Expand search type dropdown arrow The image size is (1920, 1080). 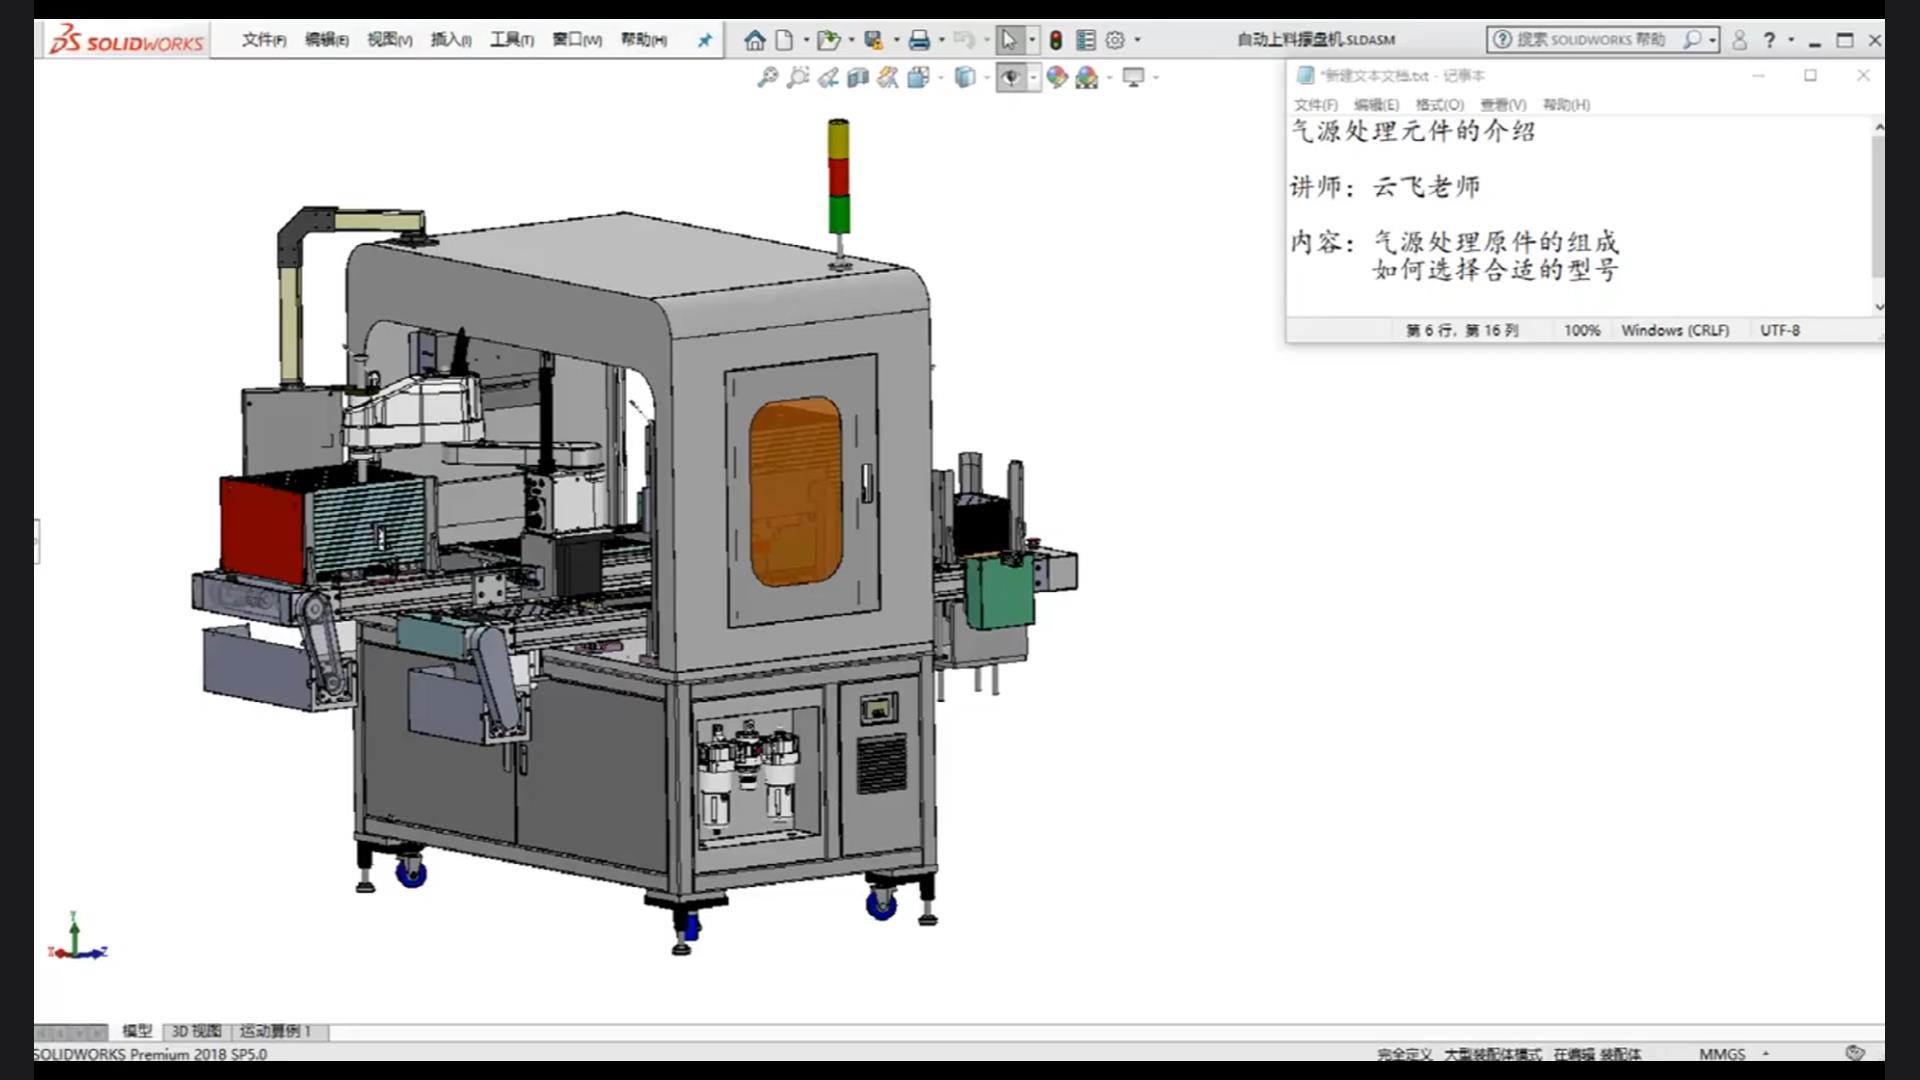[x=1713, y=40]
